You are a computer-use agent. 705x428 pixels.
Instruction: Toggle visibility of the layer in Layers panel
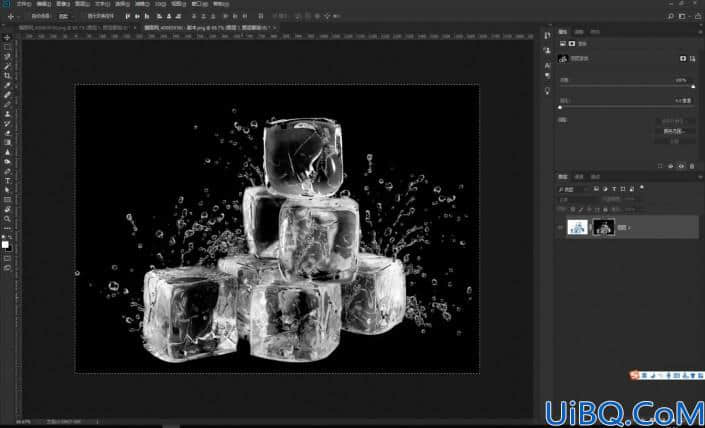(x=561, y=227)
